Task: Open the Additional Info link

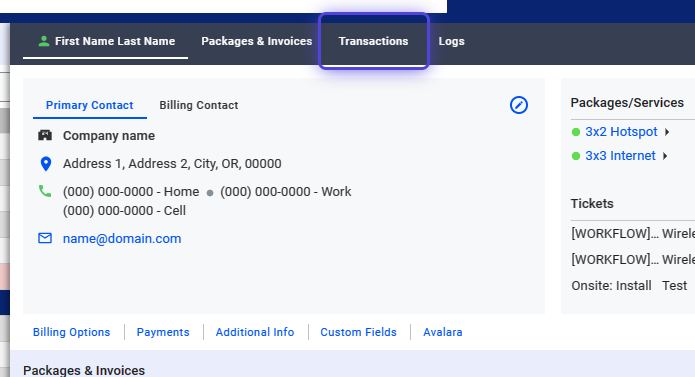Action: click(x=255, y=332)
